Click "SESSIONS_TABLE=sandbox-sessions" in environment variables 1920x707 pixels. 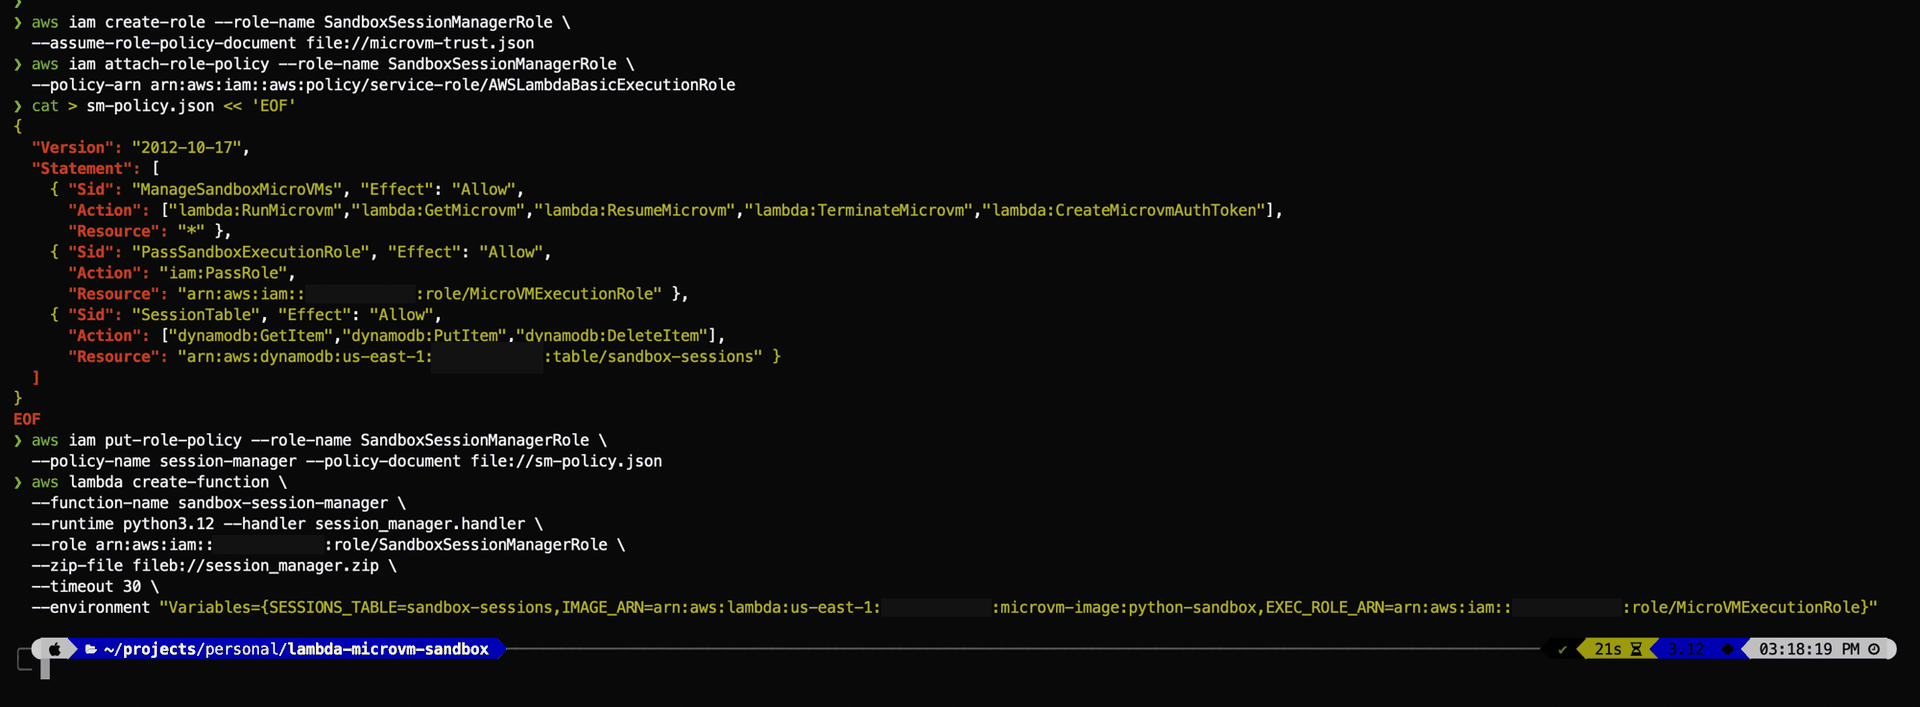pos(411,608)
